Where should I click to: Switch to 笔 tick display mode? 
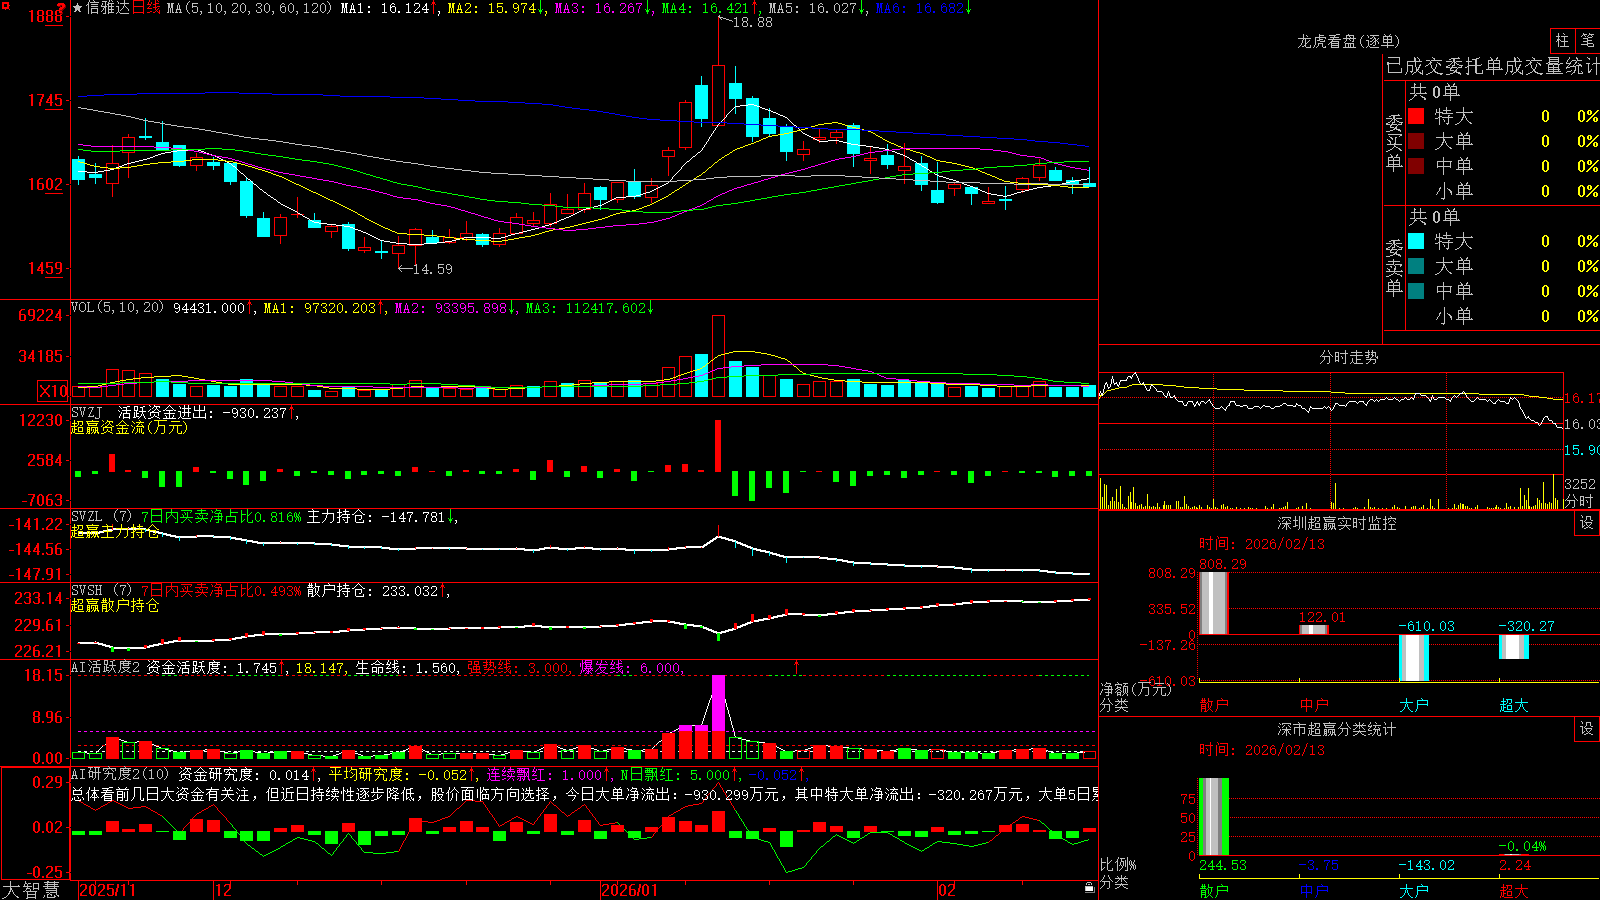point(1588,40)
